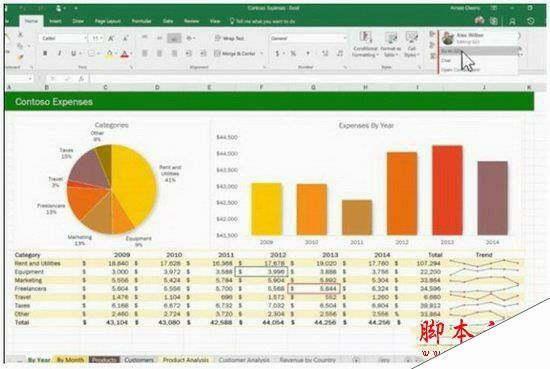Click the Percent Style icon

tap(293, 53)
